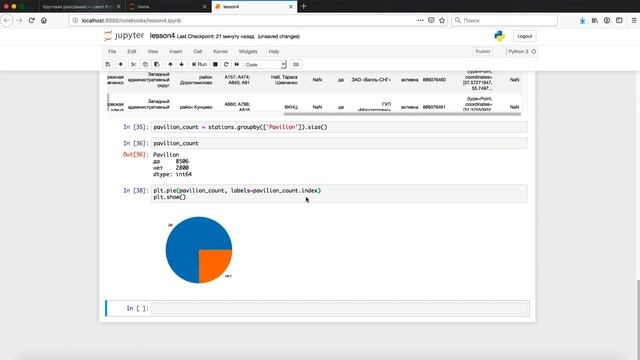Open the Widgets menu
Viewport: 640px width, 360px height.
(248, 51)
